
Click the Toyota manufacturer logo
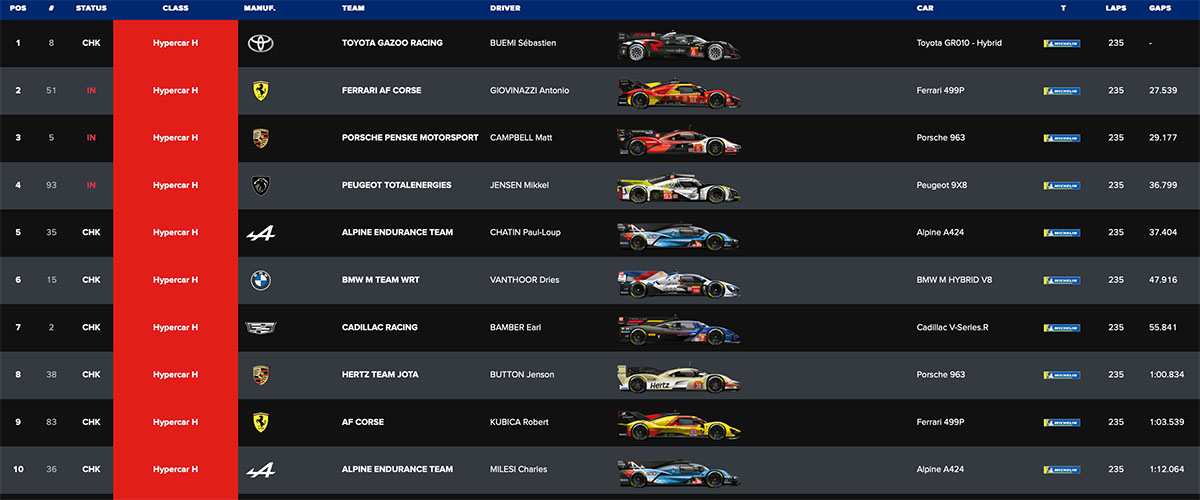point(261,43)
